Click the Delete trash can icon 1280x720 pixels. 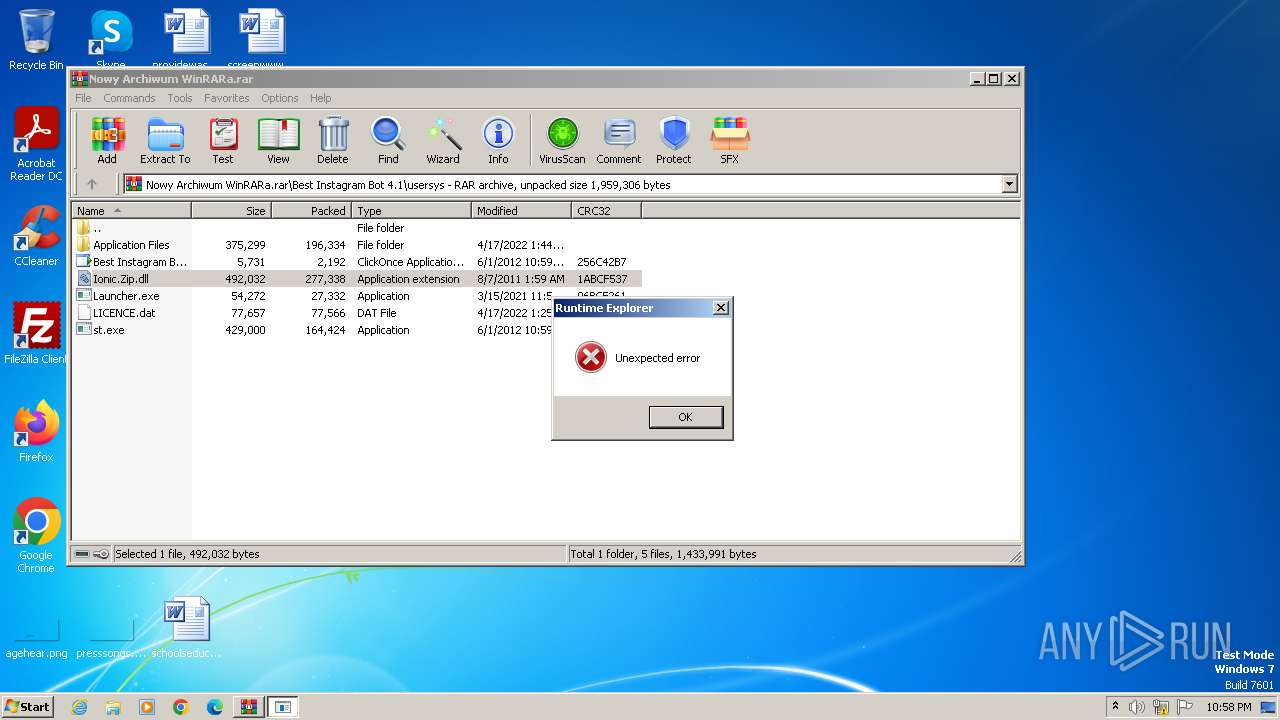(333, 141)
